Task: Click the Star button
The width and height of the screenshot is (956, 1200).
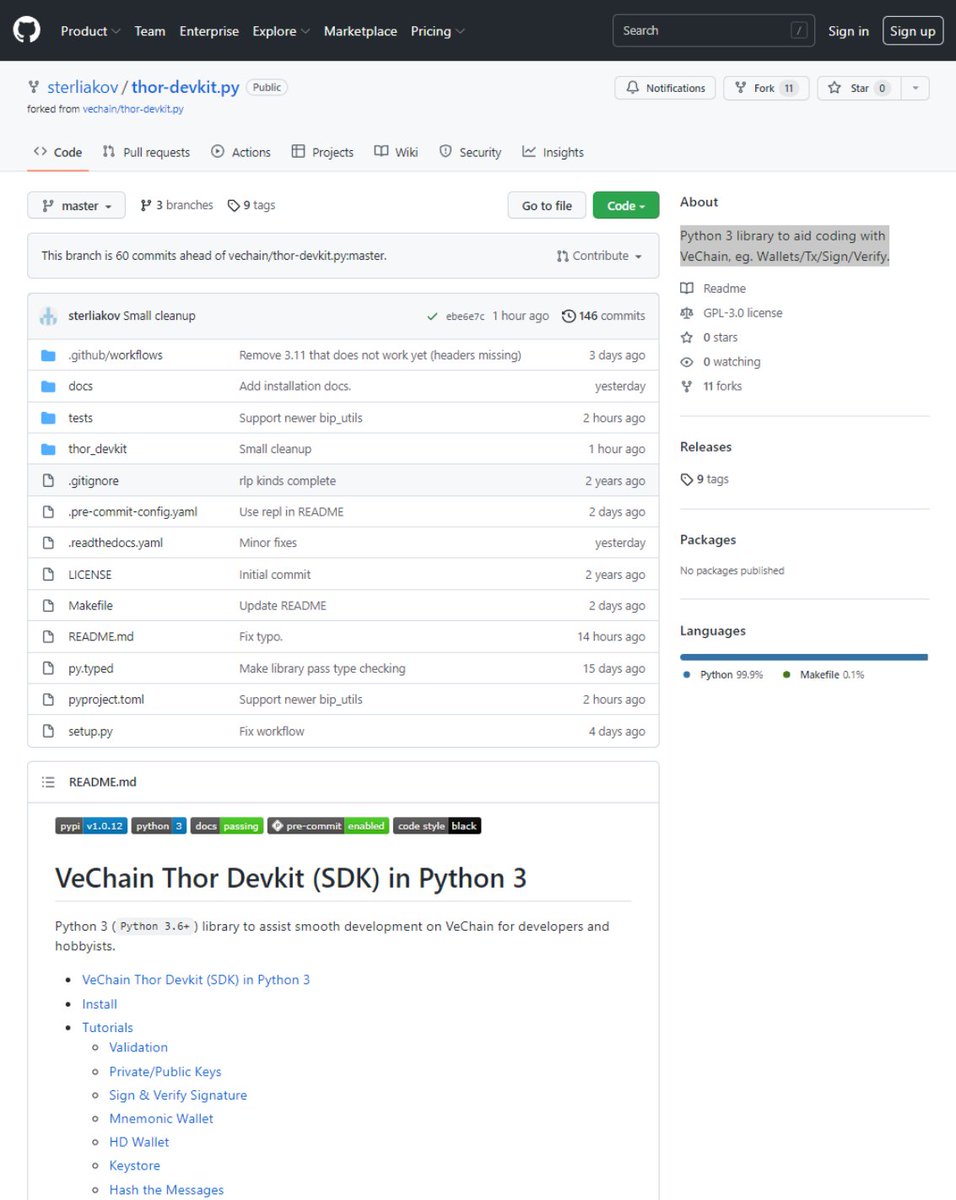Action: [x=859, y=88]
